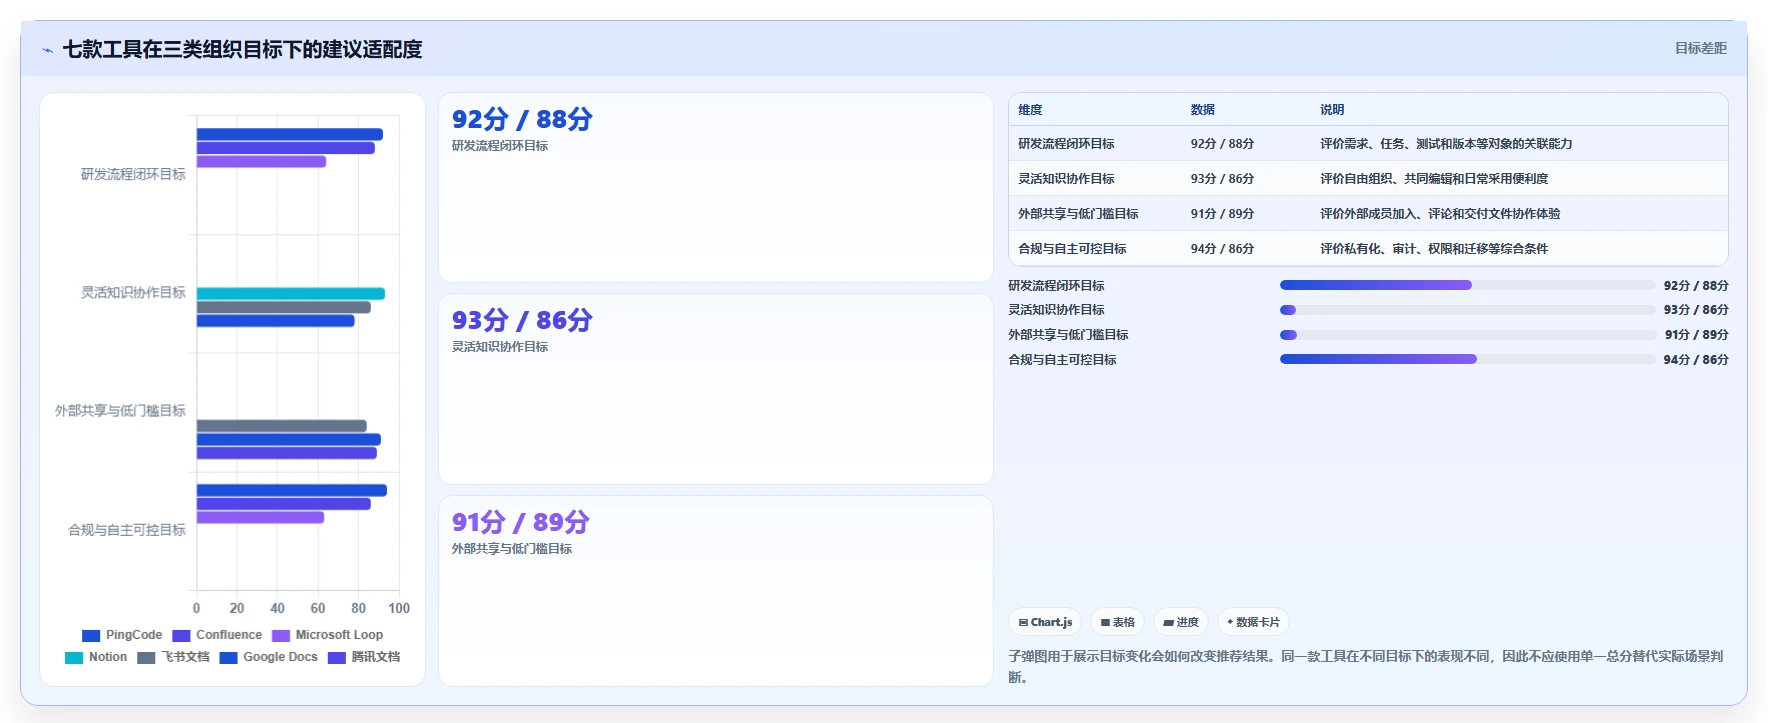Click the top blue bar in the 合规与自主可控目标 group
Image resolution: width=1768 pixels, height=723 pixels.
[292, 490]
